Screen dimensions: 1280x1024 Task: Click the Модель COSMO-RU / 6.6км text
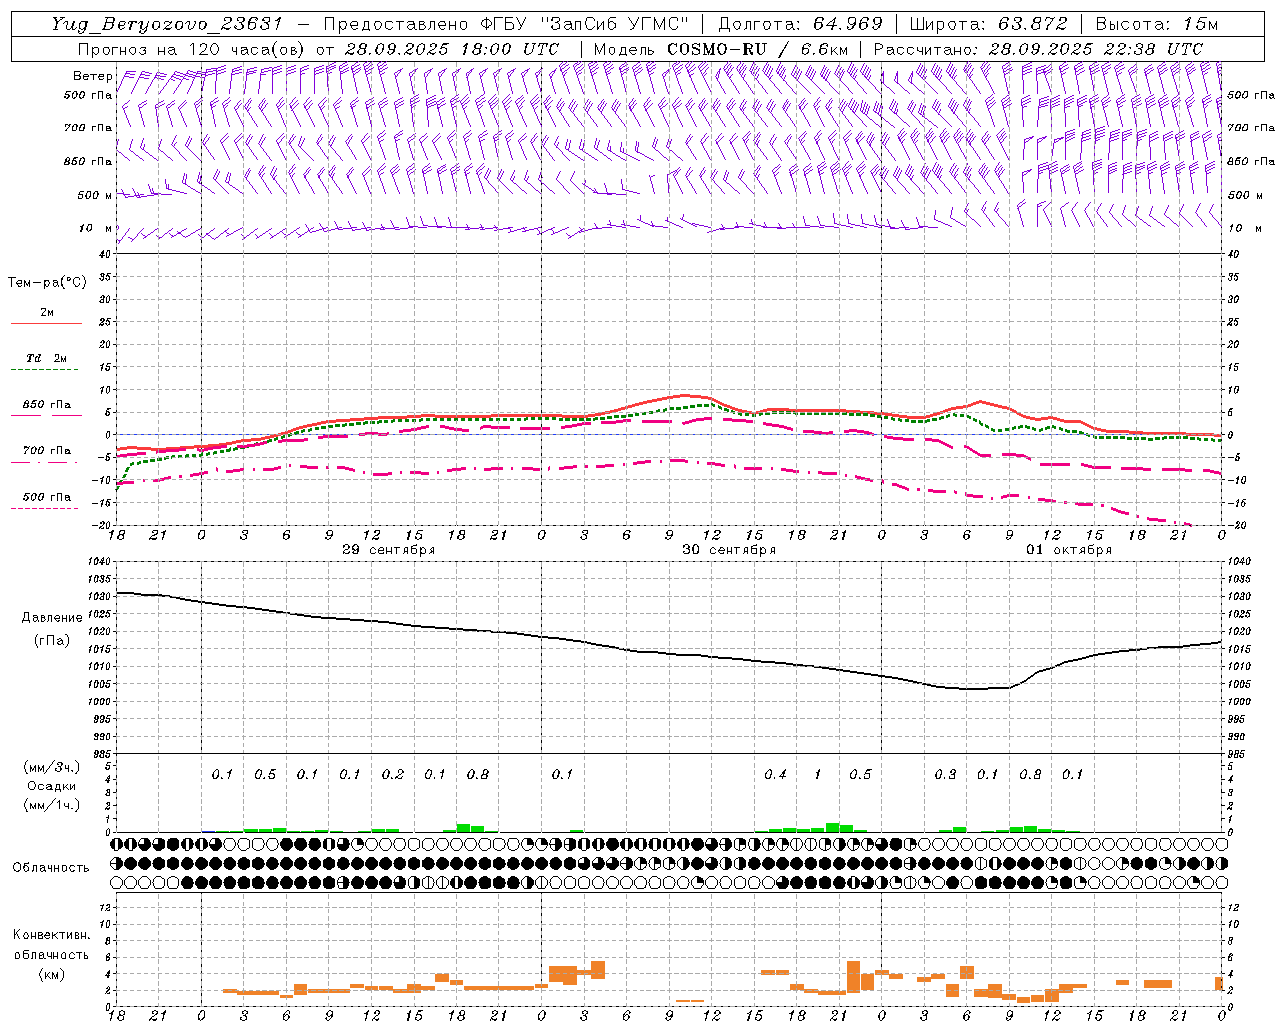click(x=721, y=49)
